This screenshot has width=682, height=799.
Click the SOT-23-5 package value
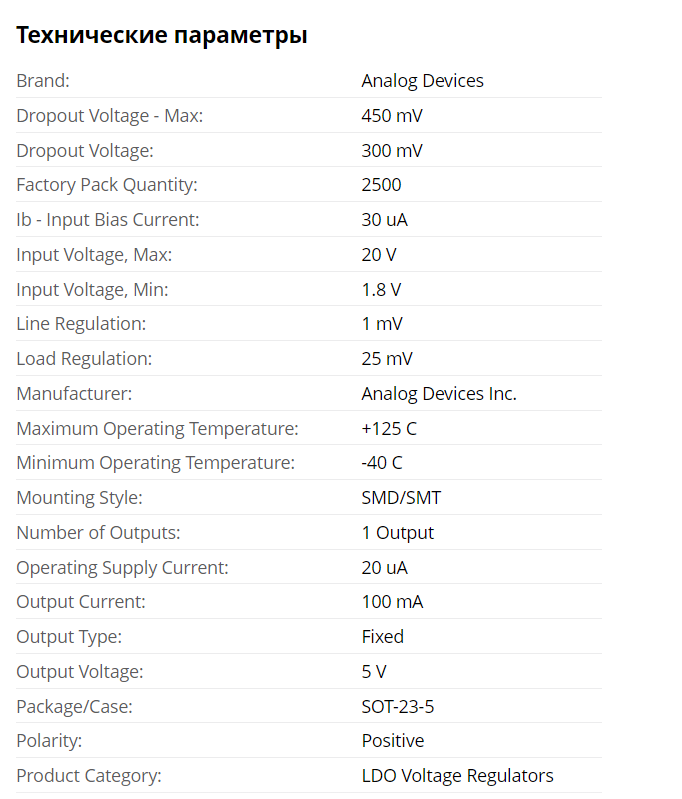click(397, 707)
